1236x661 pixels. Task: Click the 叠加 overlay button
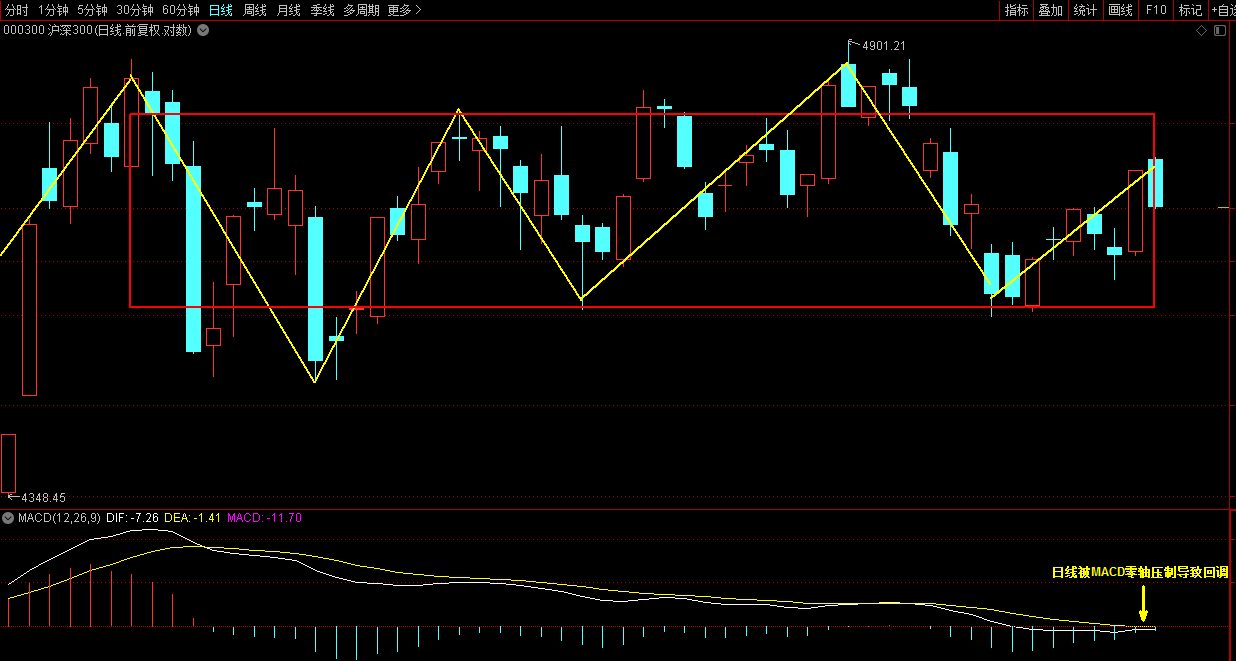click(1050, 10)
